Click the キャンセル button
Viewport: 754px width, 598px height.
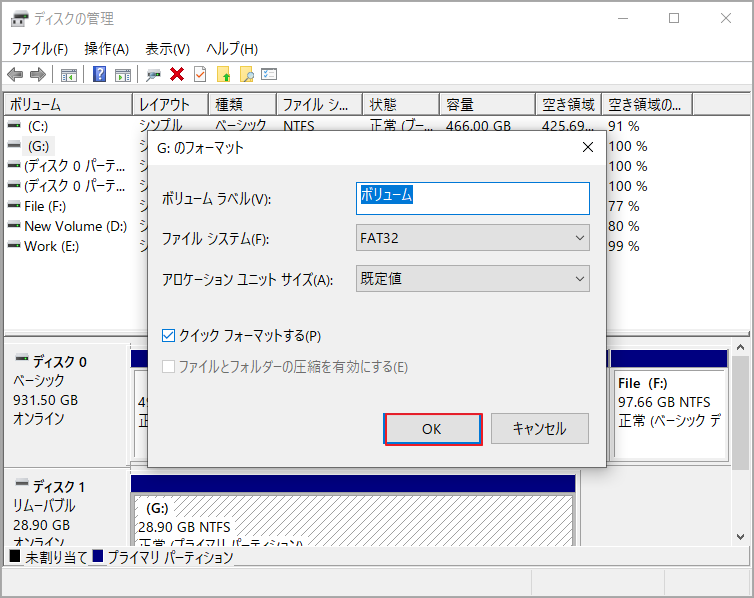[x=539, y=429]
